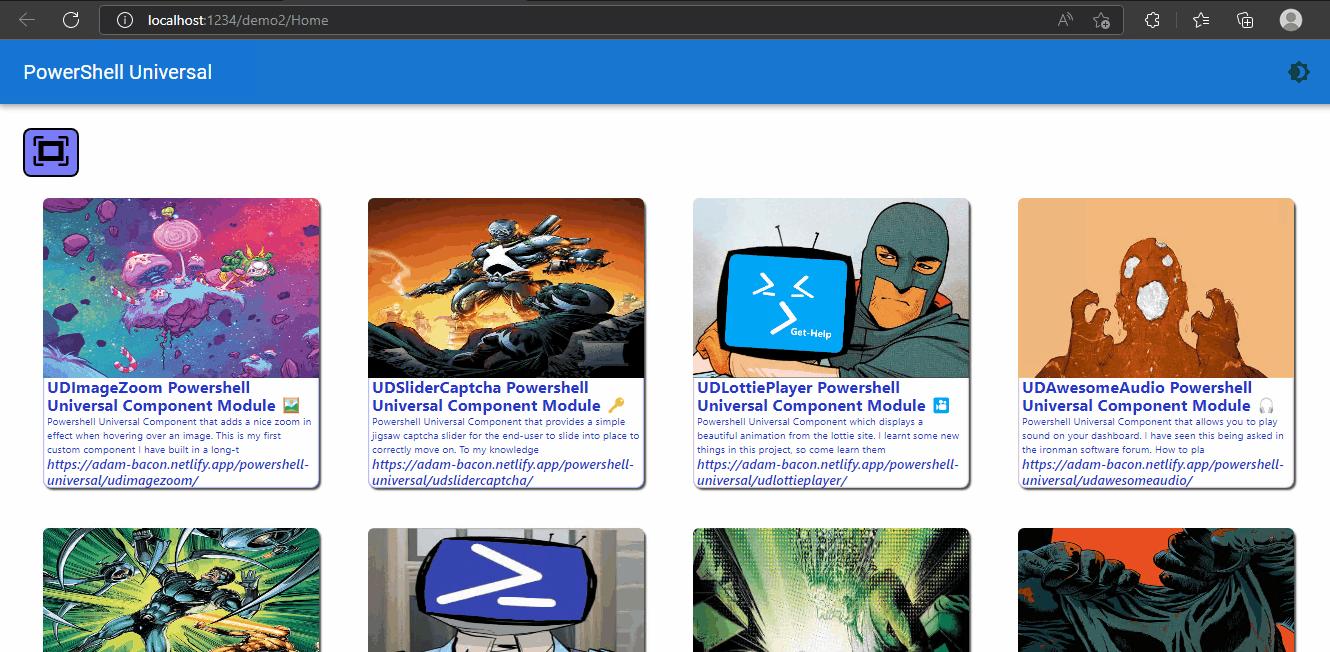Click the UDAwesomeAudio description about playing sound
Image resolution: width=1330 pixels, height=652 pixels.
1153,436
